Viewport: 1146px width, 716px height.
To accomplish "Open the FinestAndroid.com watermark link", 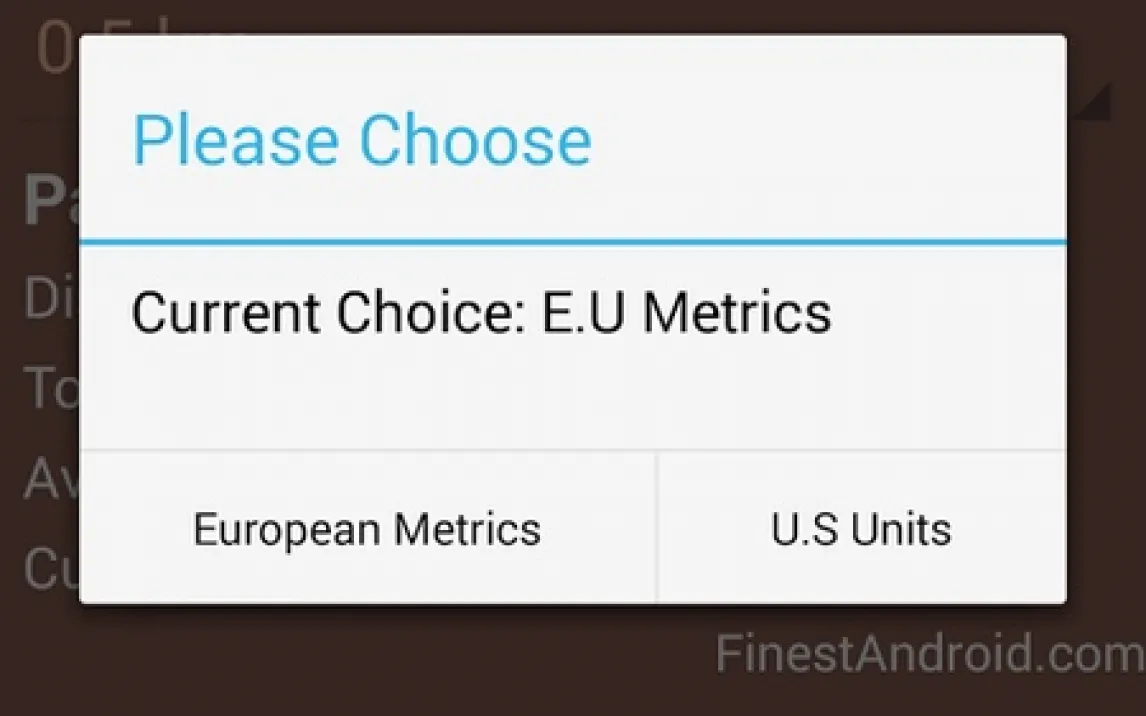I will (929, 654).
